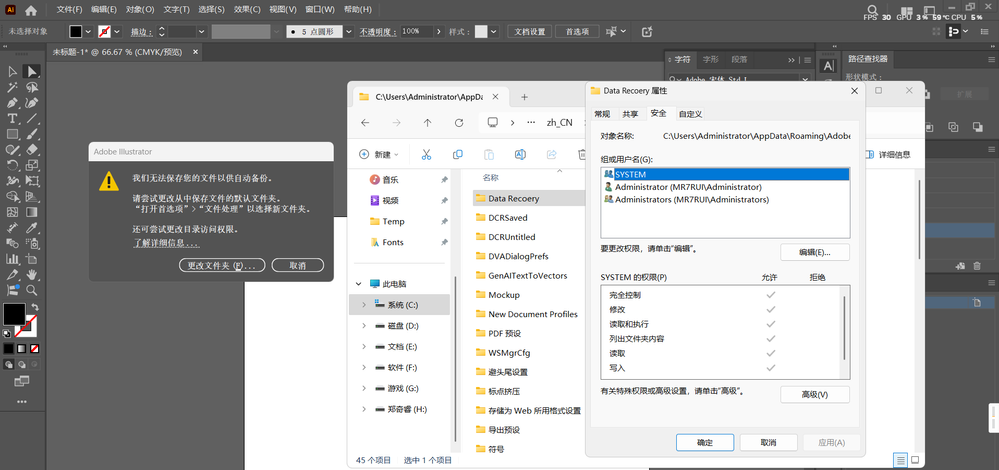999x470 pixels.
Task: Open stroke color dropdown arrow in control bar
Action: pyautogui.click(x=118, y=31)
